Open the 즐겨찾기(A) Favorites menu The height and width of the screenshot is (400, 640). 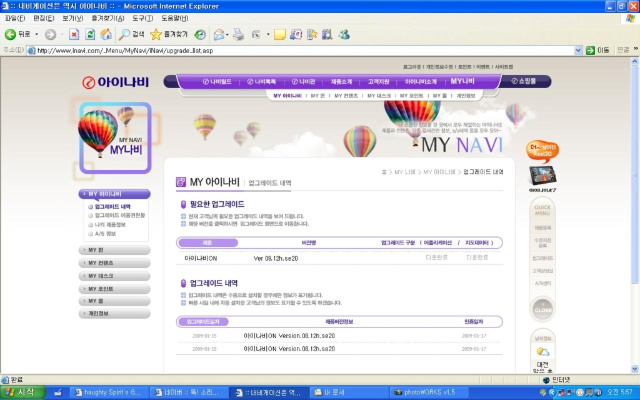(108, 18)
